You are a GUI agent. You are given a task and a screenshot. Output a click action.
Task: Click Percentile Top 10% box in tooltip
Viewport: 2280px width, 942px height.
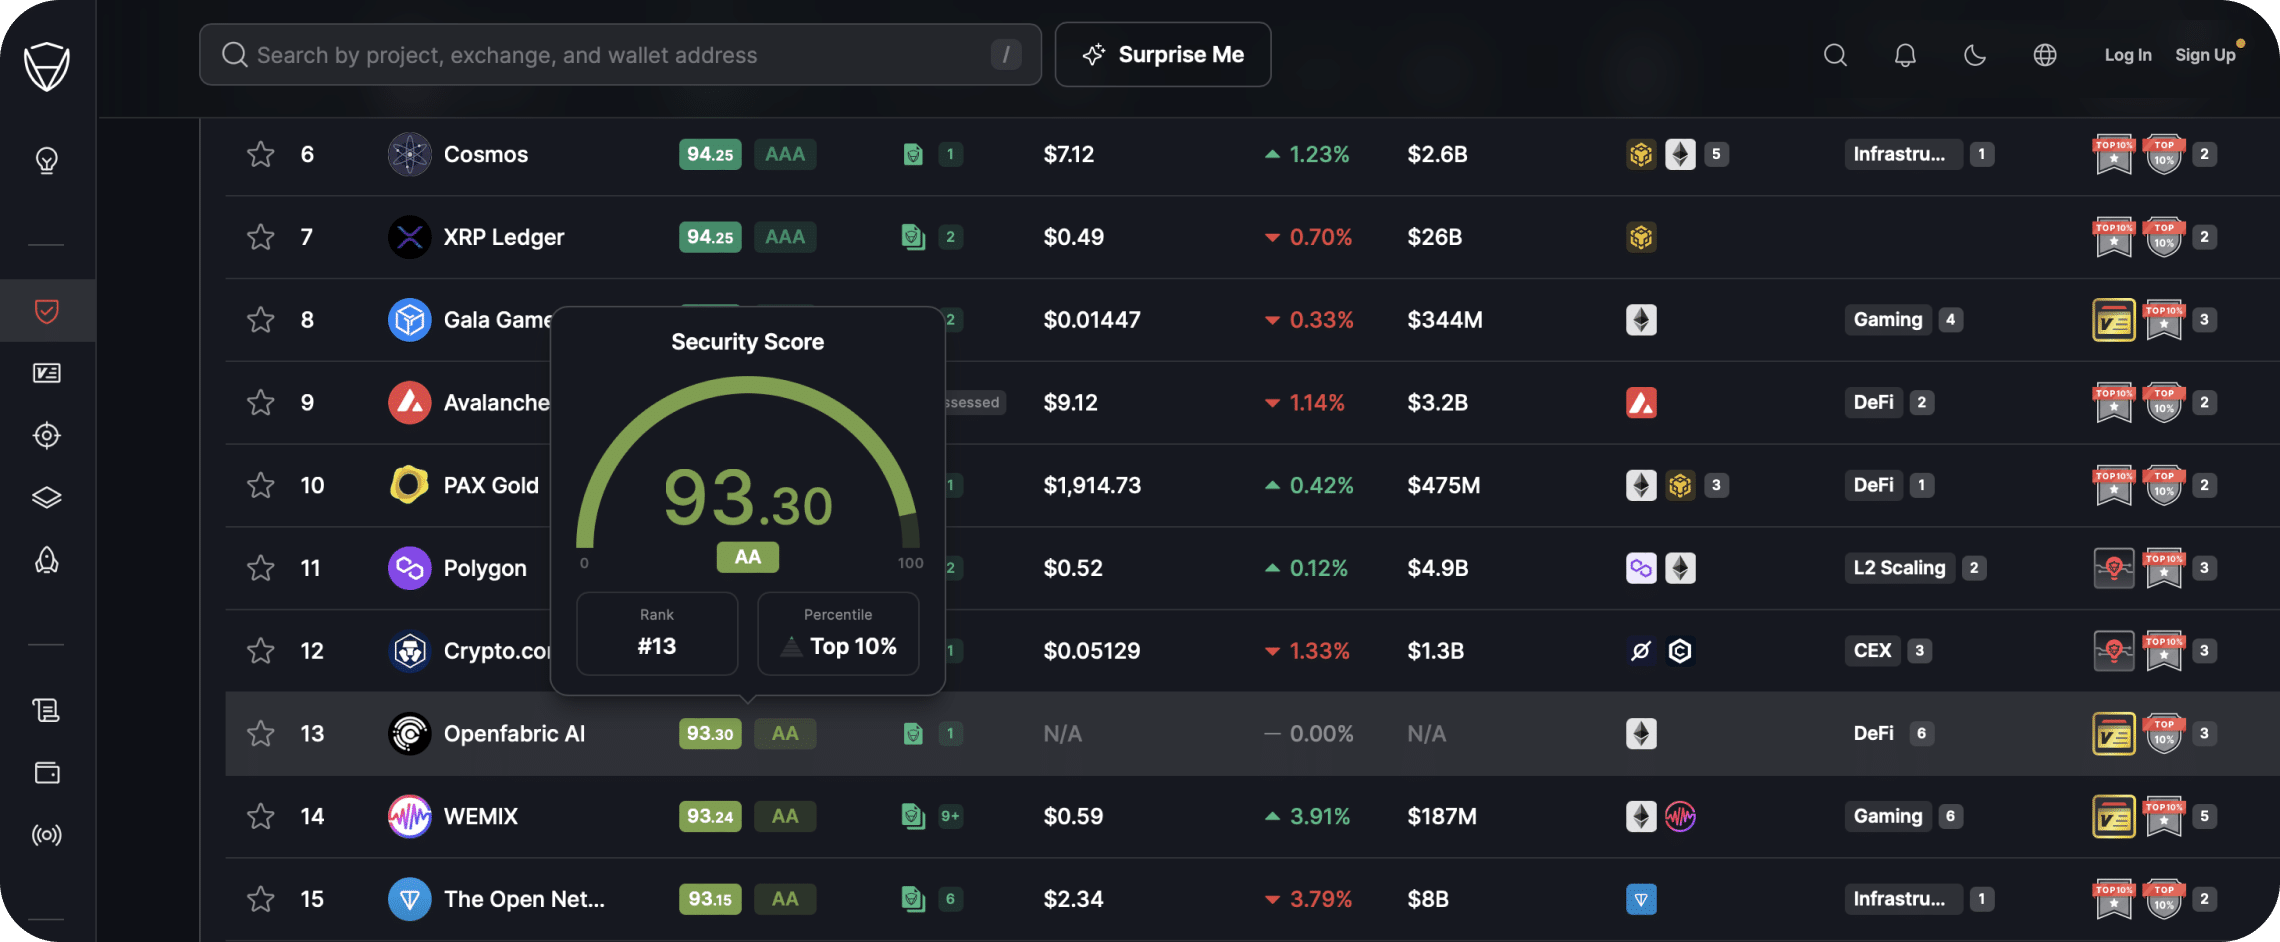point(838,634)
